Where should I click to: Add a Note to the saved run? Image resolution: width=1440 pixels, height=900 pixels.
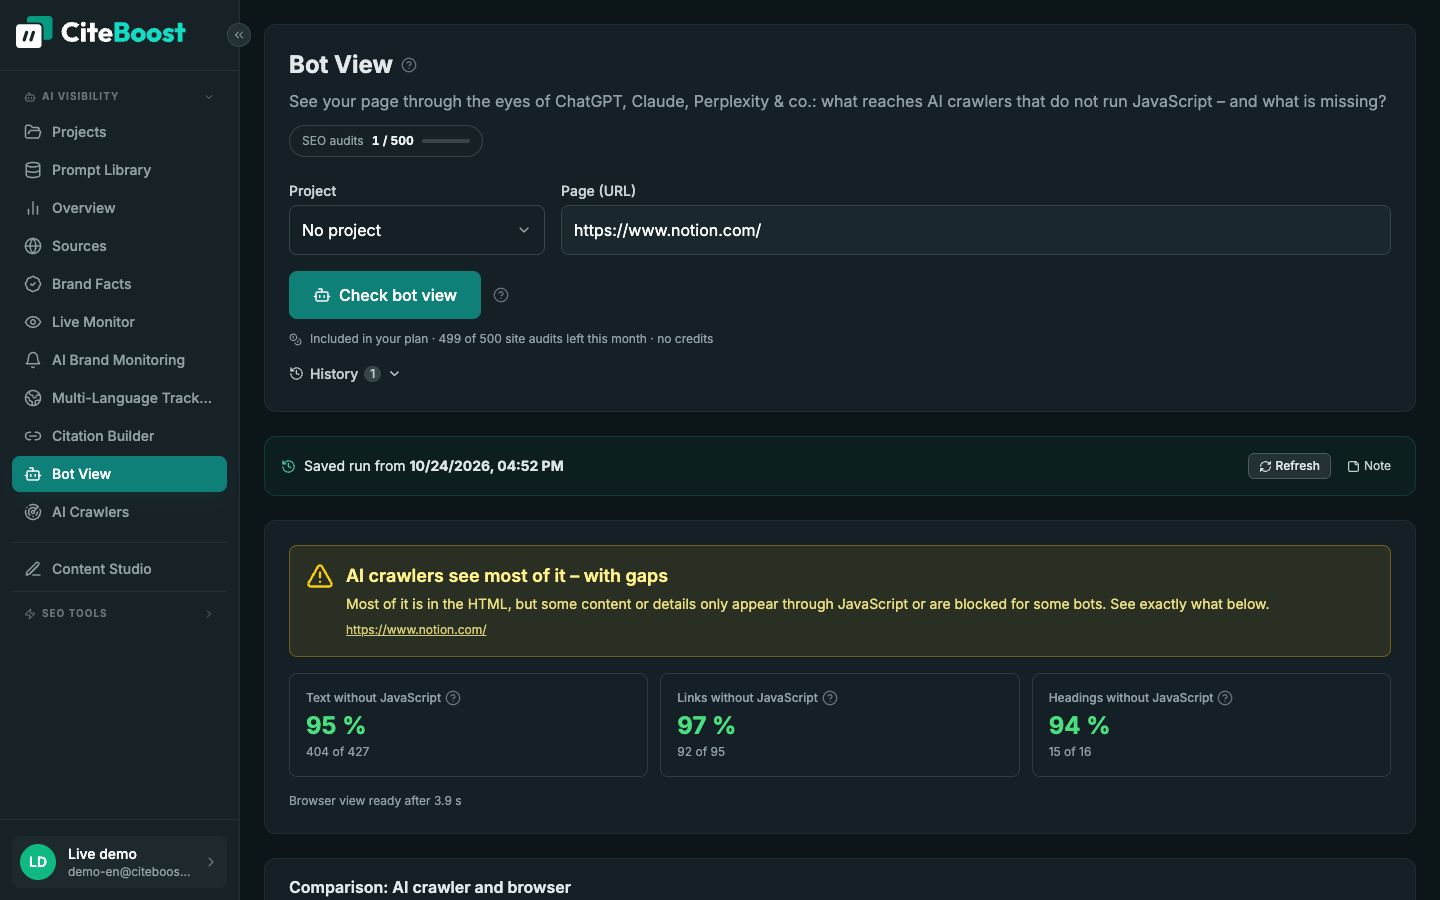1369,466
